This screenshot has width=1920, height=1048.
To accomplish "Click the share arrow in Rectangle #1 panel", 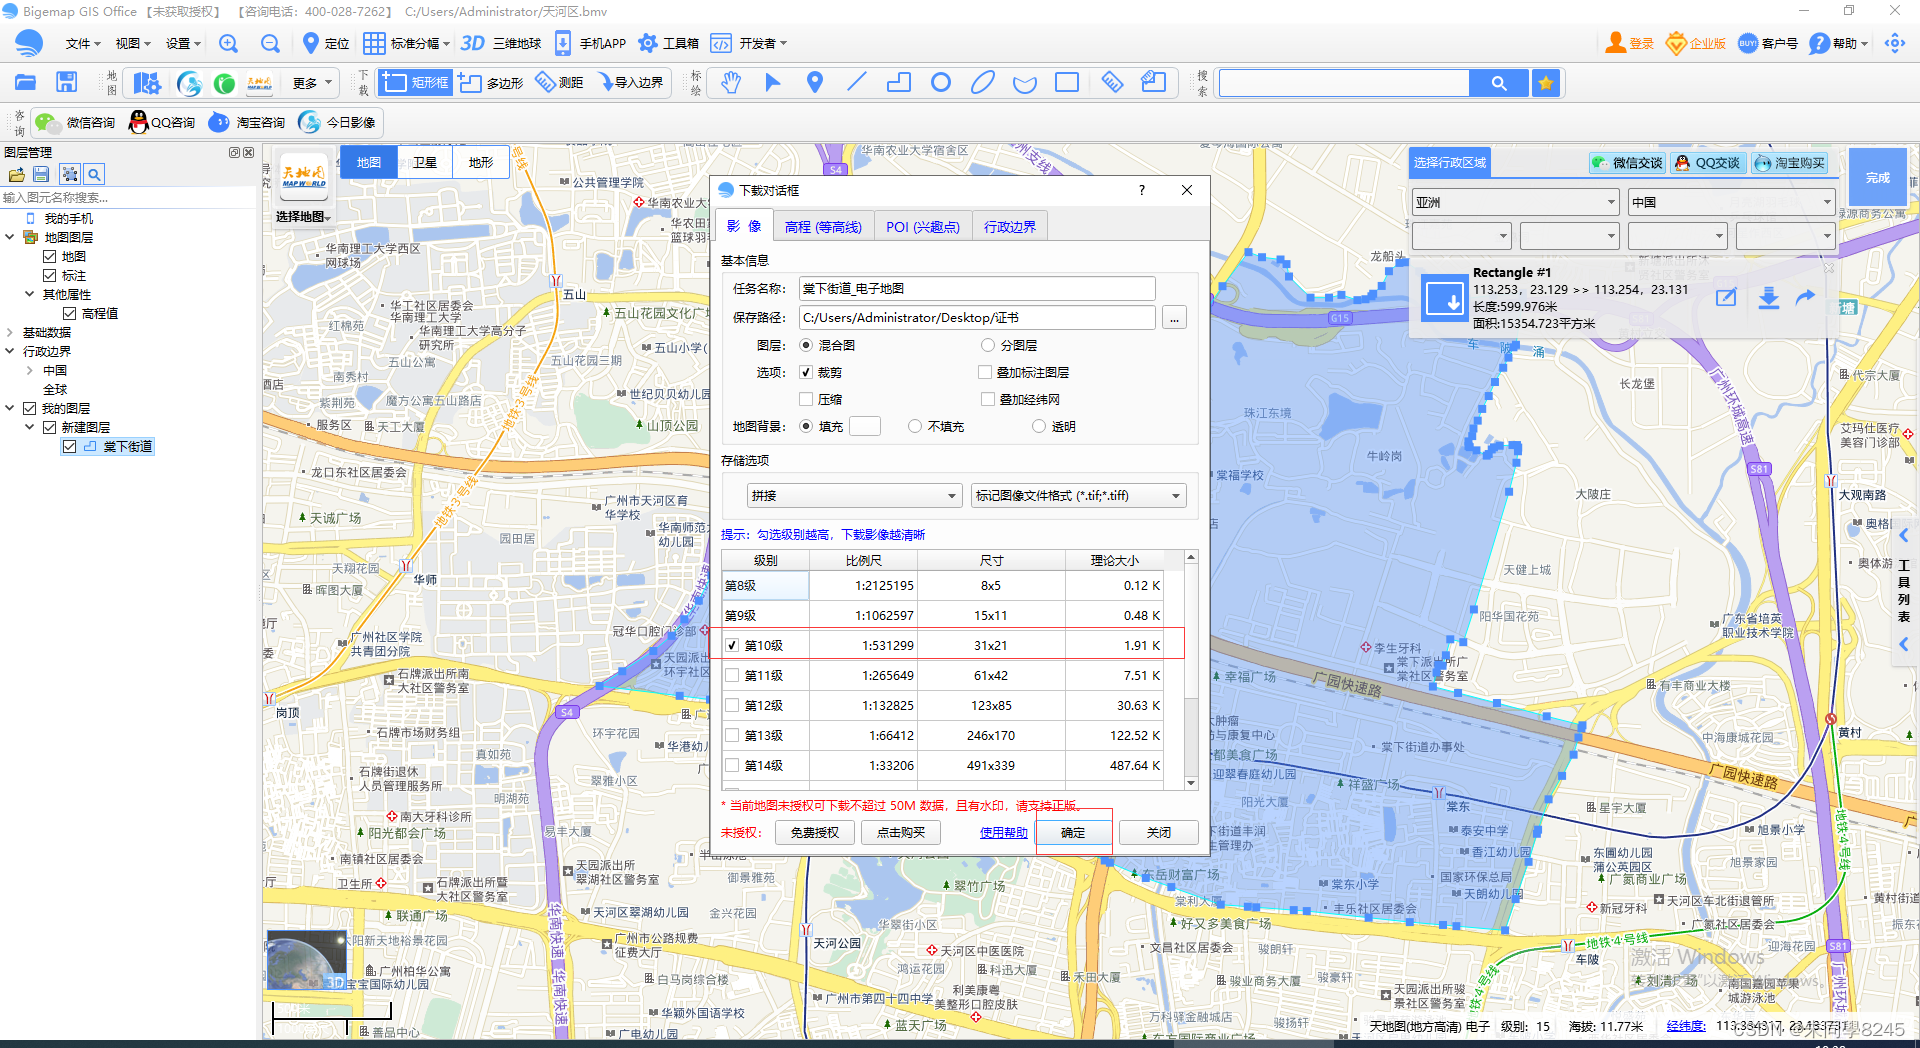I will pyautogui.click(x=1805, y=298).
